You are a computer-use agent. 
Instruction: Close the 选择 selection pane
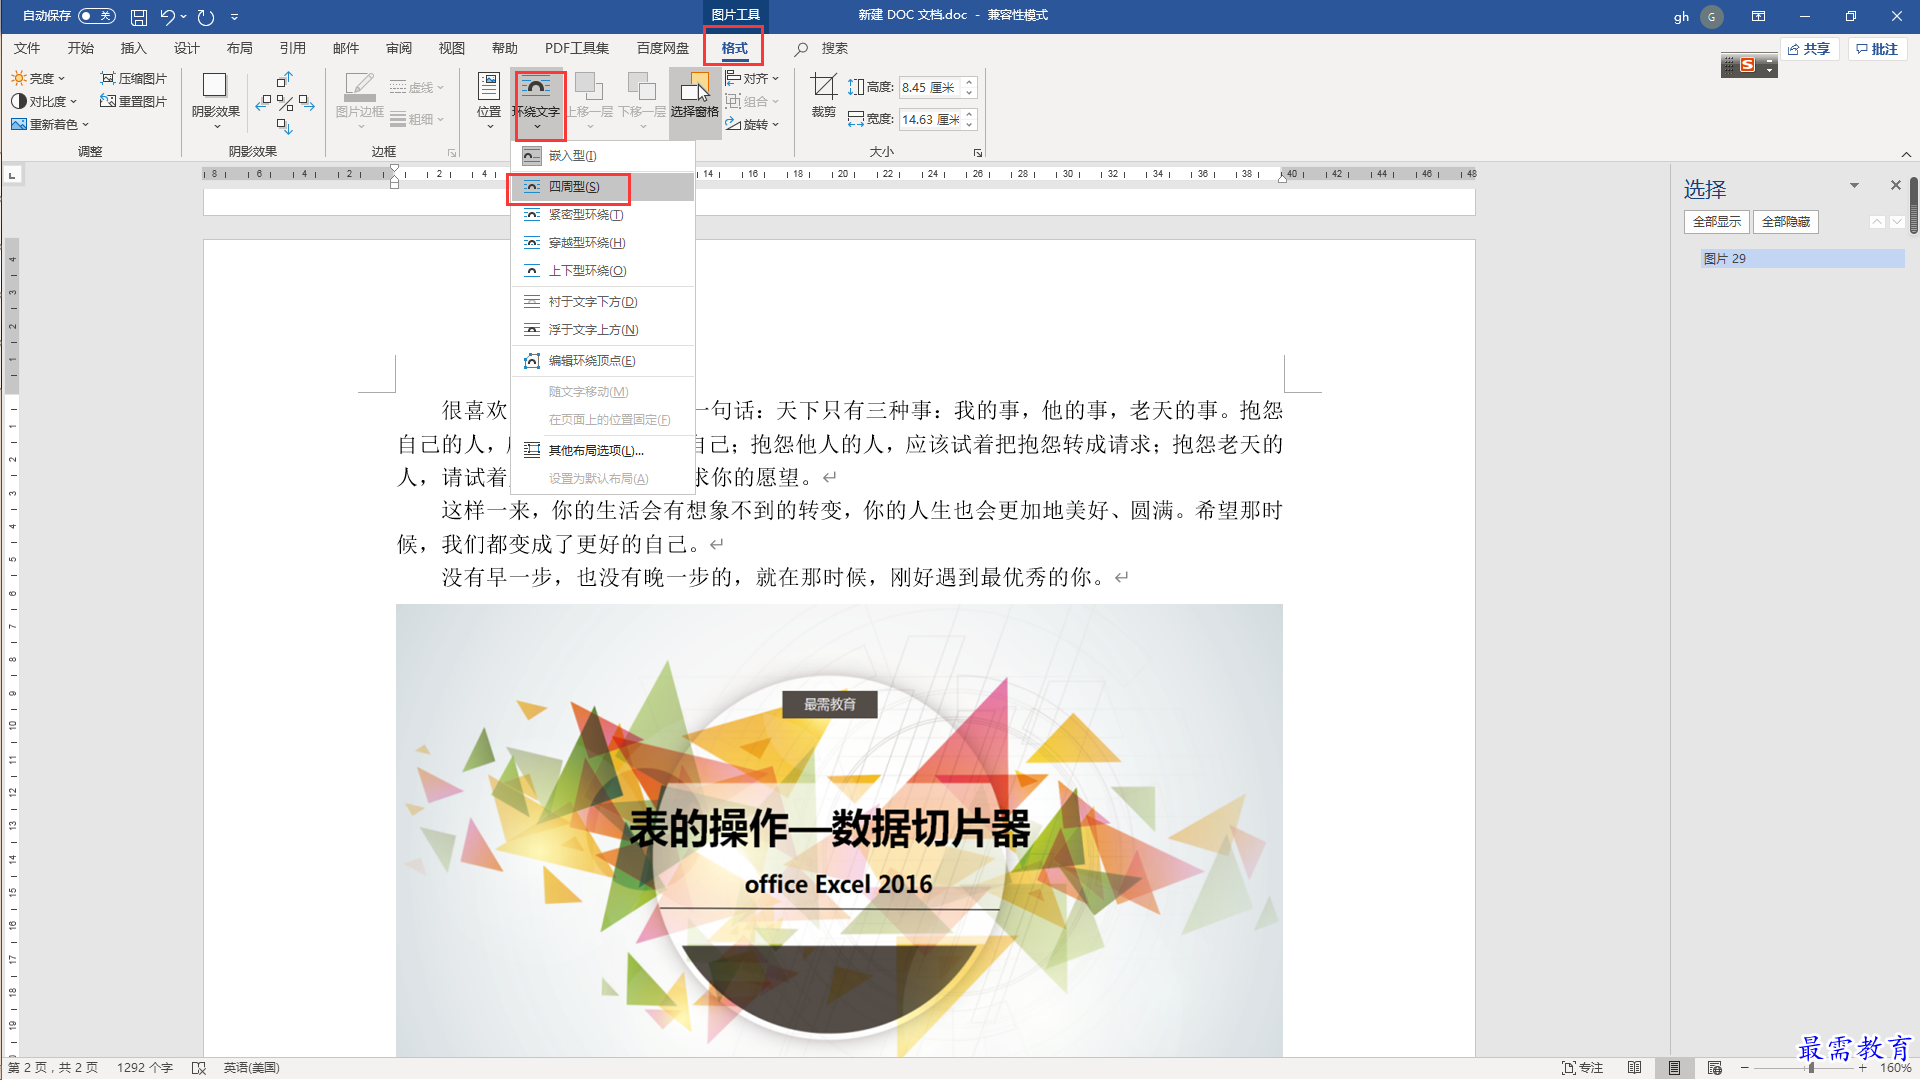[x=1895, y=185]
